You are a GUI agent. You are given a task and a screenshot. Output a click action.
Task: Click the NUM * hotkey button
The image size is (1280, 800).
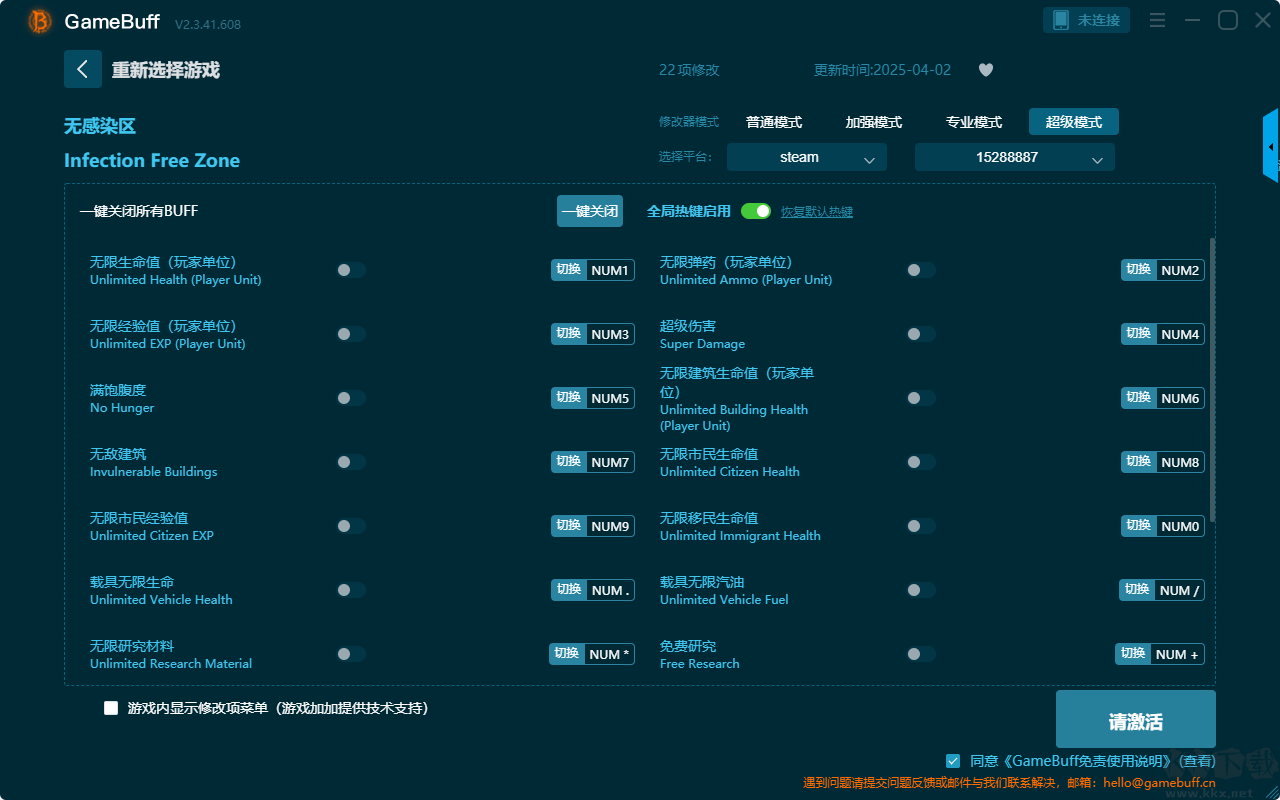(x=592, y=654)
